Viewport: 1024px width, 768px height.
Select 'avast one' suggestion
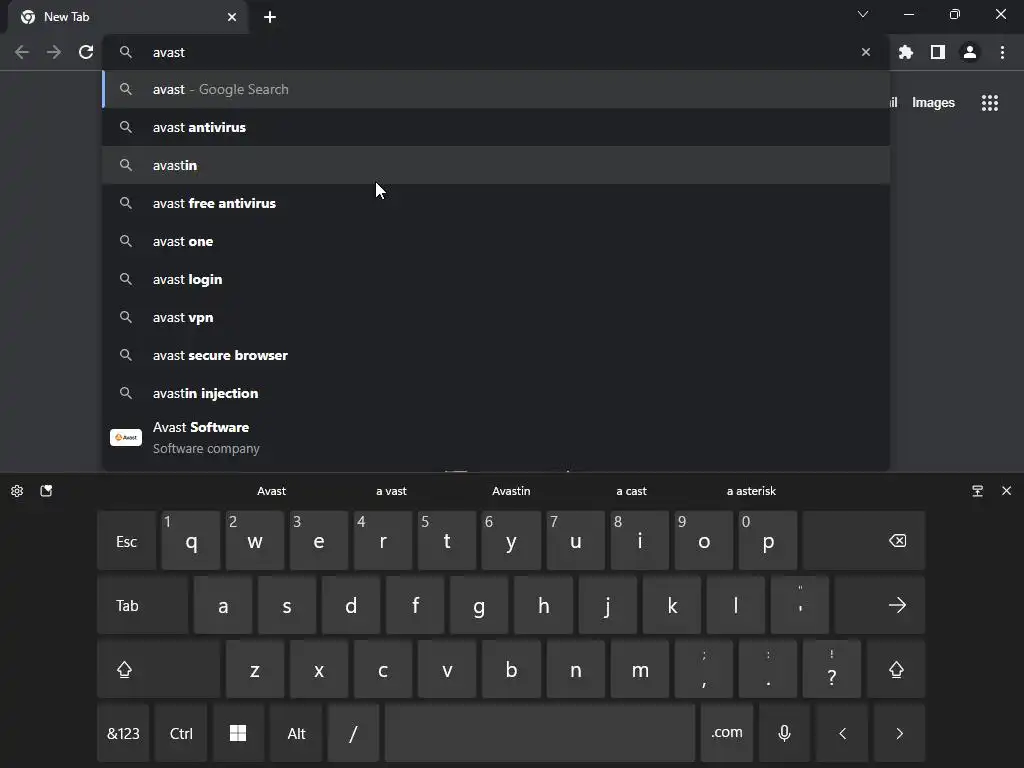click(496, 241)
